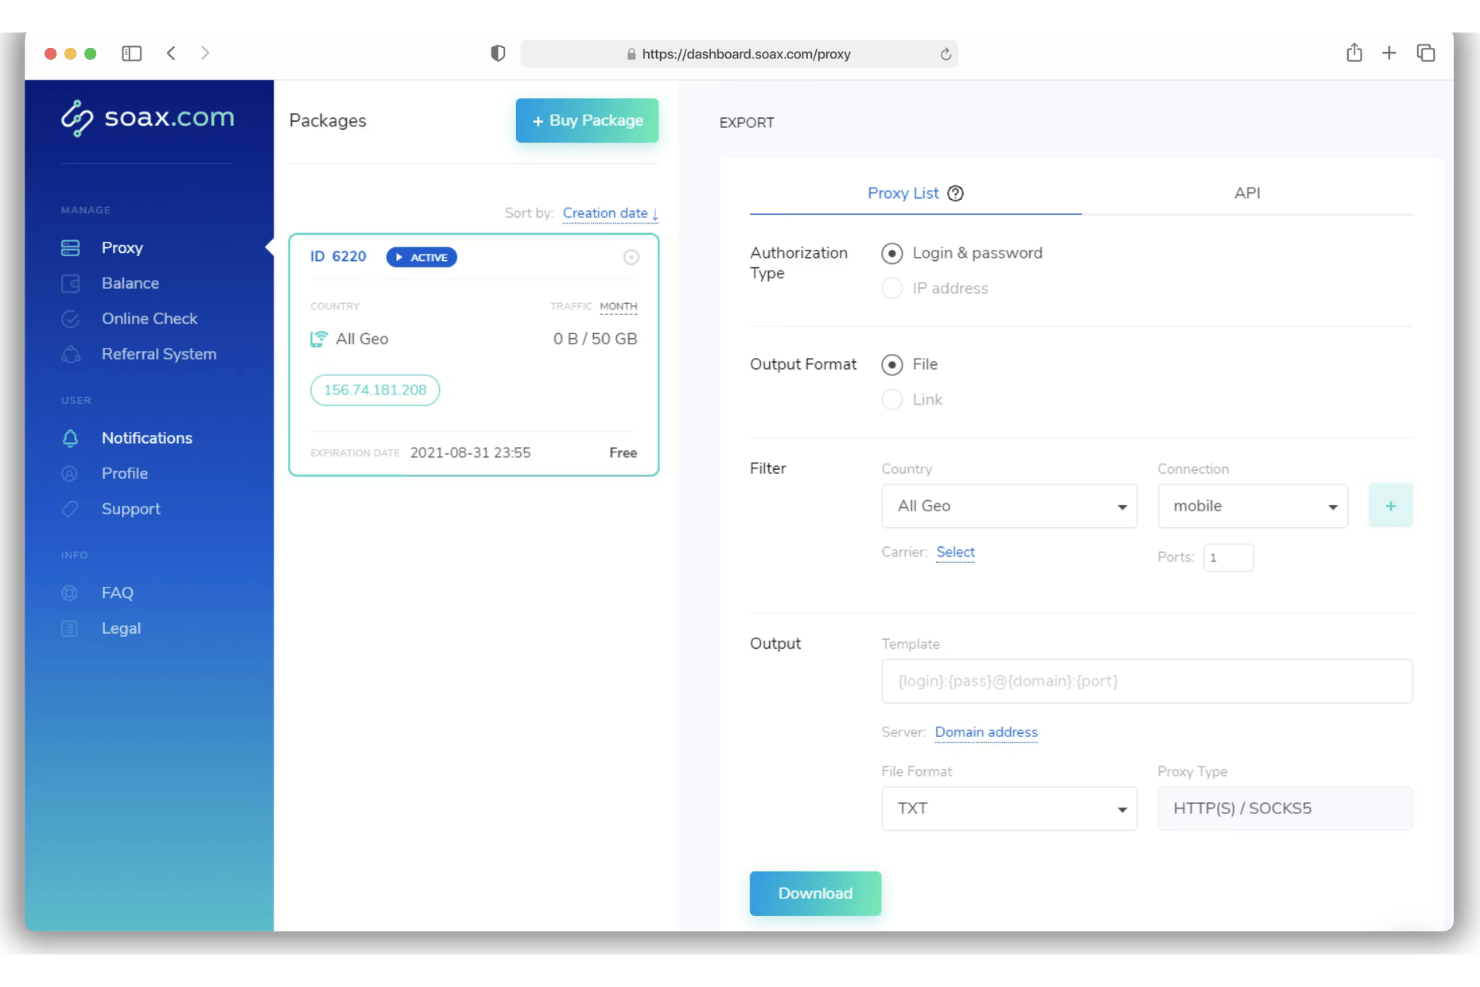Switch traffic period MONTH selector
Image resolution: width=1480 pixels, height=987 pixels.
(x=618, y=307)
